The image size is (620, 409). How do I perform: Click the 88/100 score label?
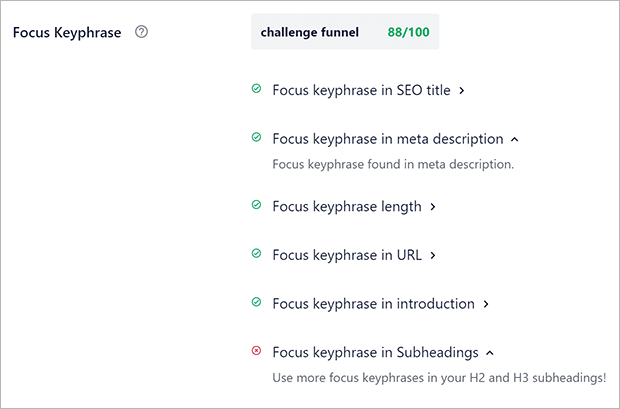408,32
